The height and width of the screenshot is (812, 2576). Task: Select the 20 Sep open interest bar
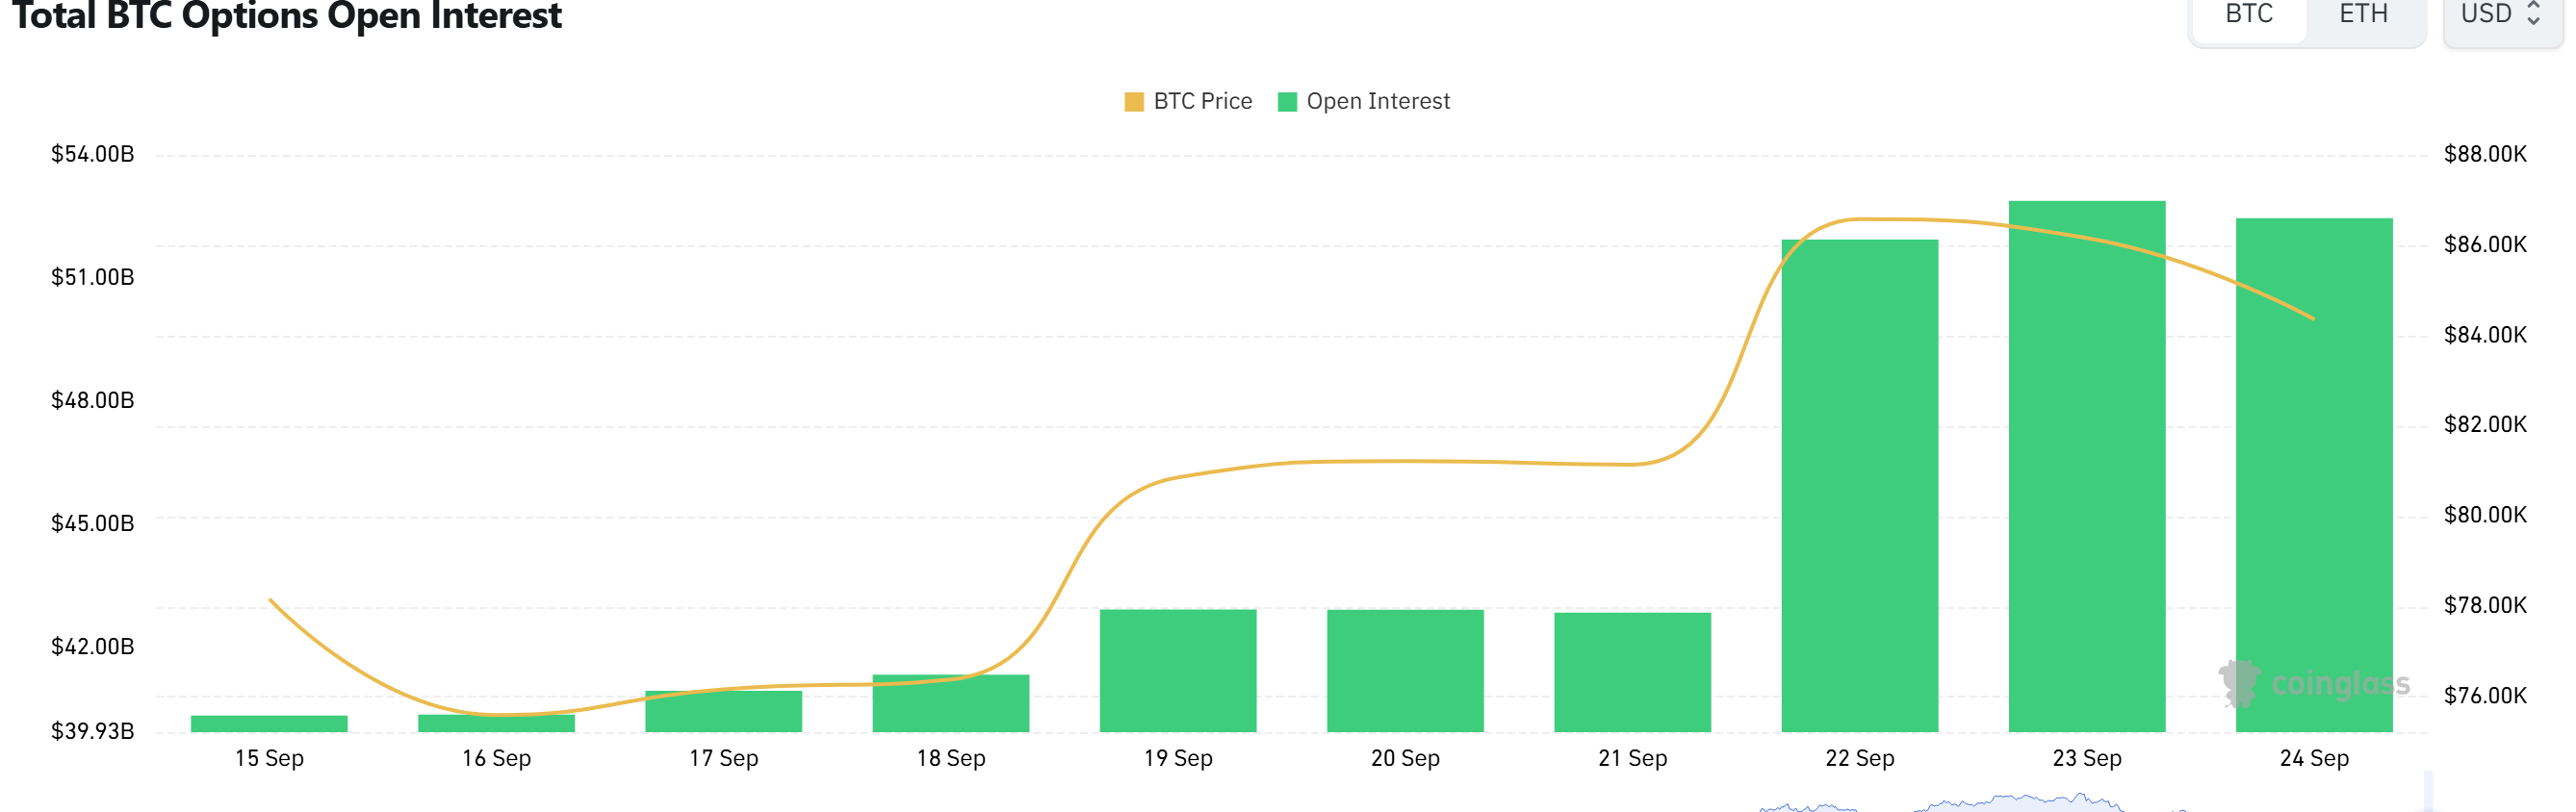click(1405, 671)
